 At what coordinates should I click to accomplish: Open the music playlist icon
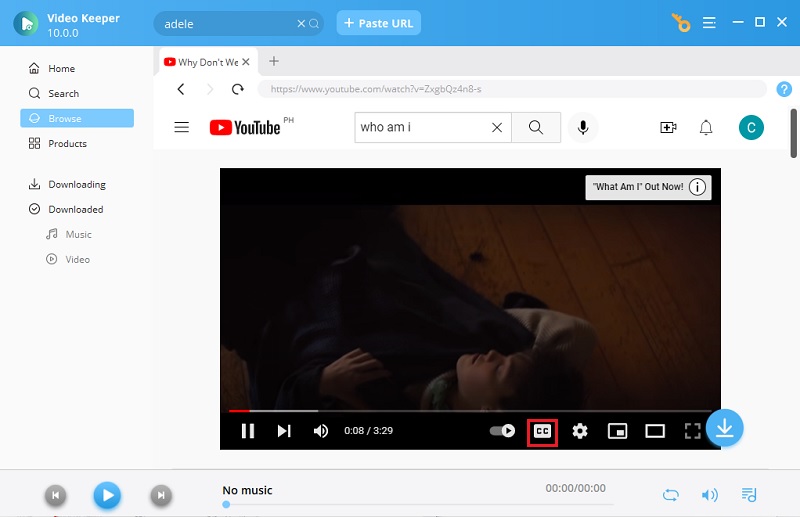[748, 495]
